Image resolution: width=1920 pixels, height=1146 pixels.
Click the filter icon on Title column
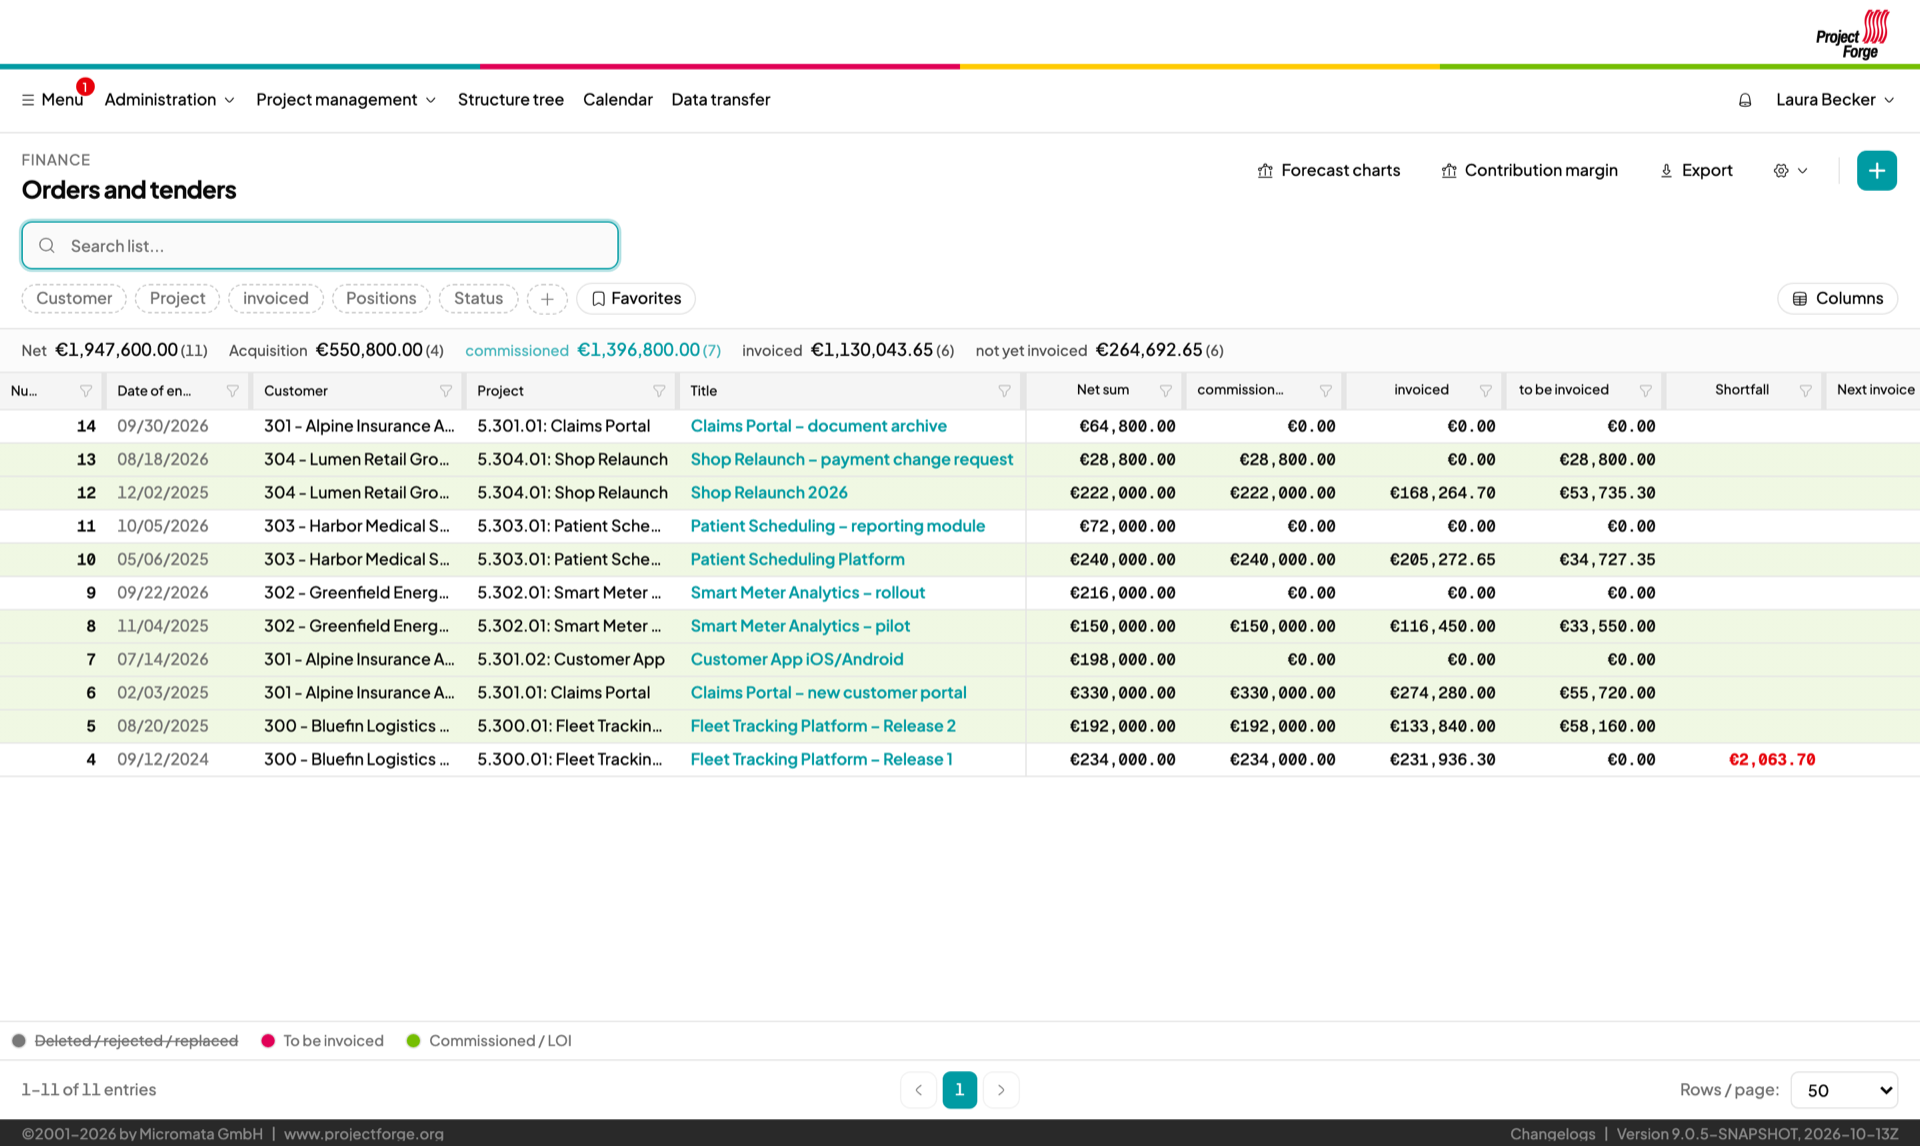(x=1004, y=391)
